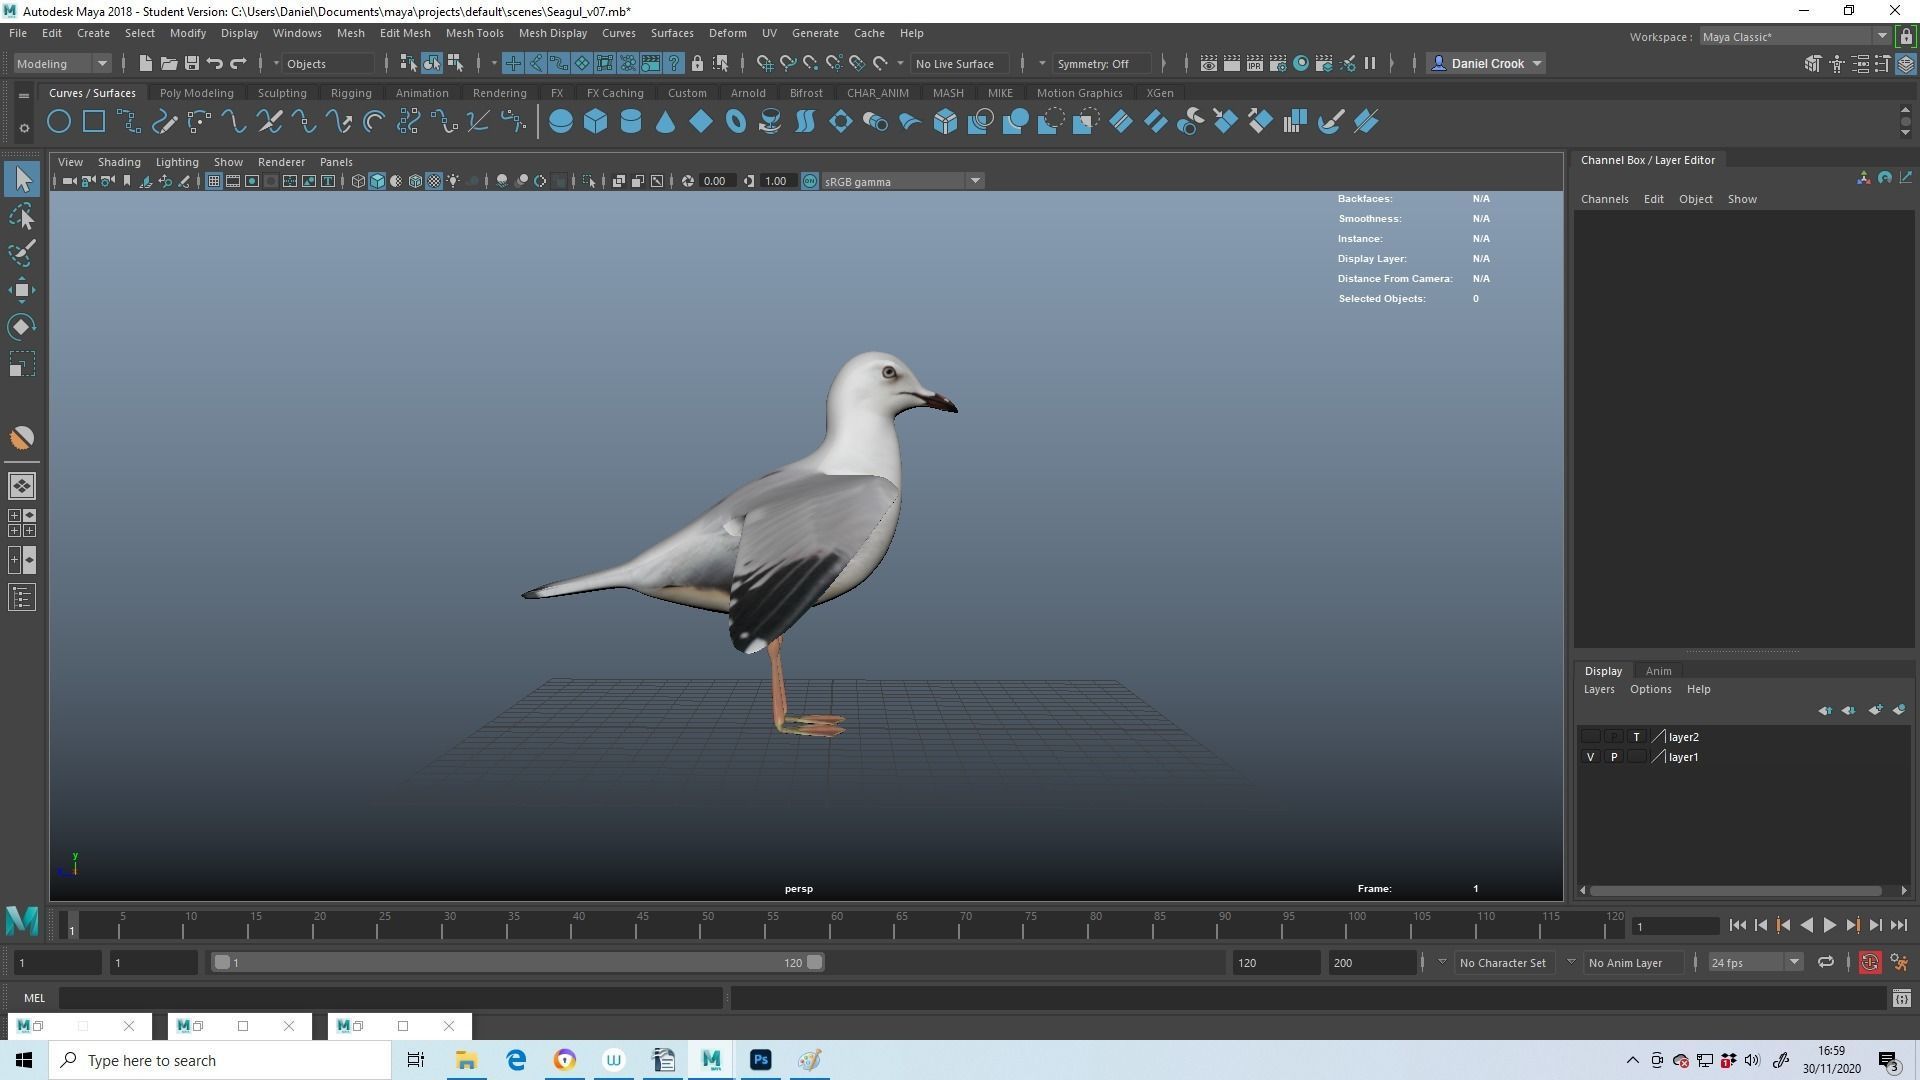Open the sRGB gamma view transform dropdown
The width and height of the screenshot is (1920, 1080).
tap(902, 182)
